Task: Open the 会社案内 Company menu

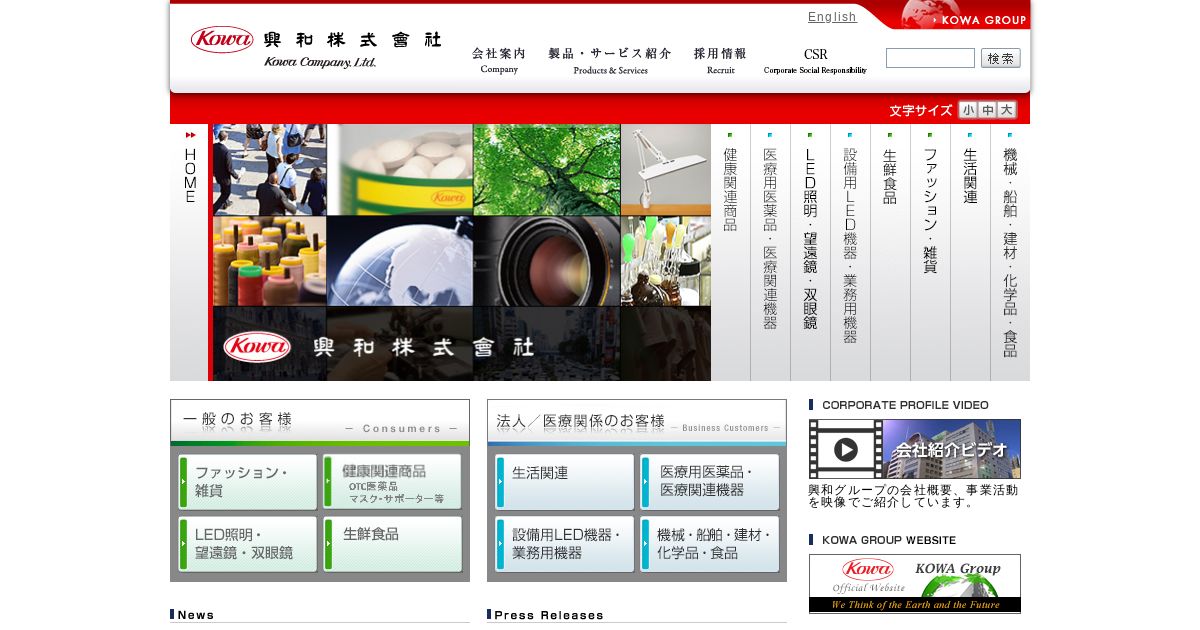Action: click(x=499, y=60)
